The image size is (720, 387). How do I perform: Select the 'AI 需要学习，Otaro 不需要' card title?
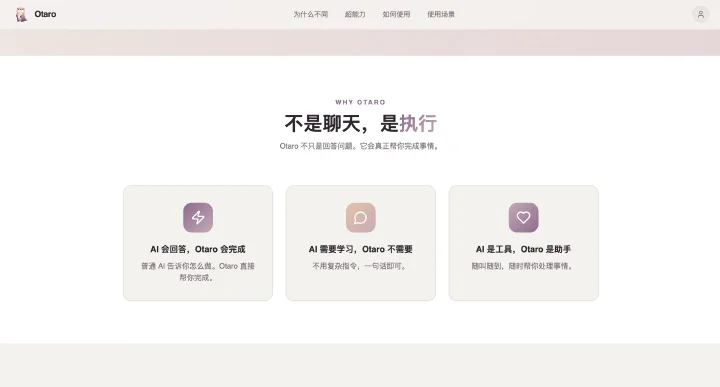pos(360,249)
